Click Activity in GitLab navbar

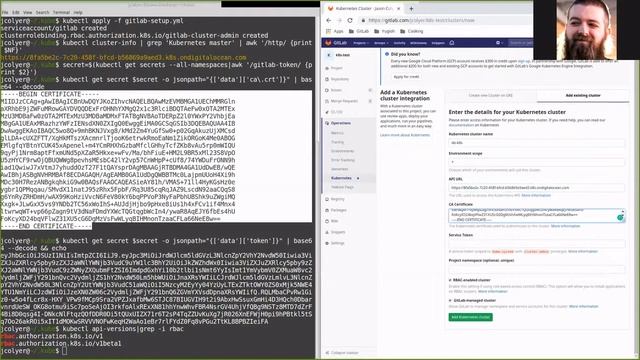pyautogui.click(x=400, y=43)
